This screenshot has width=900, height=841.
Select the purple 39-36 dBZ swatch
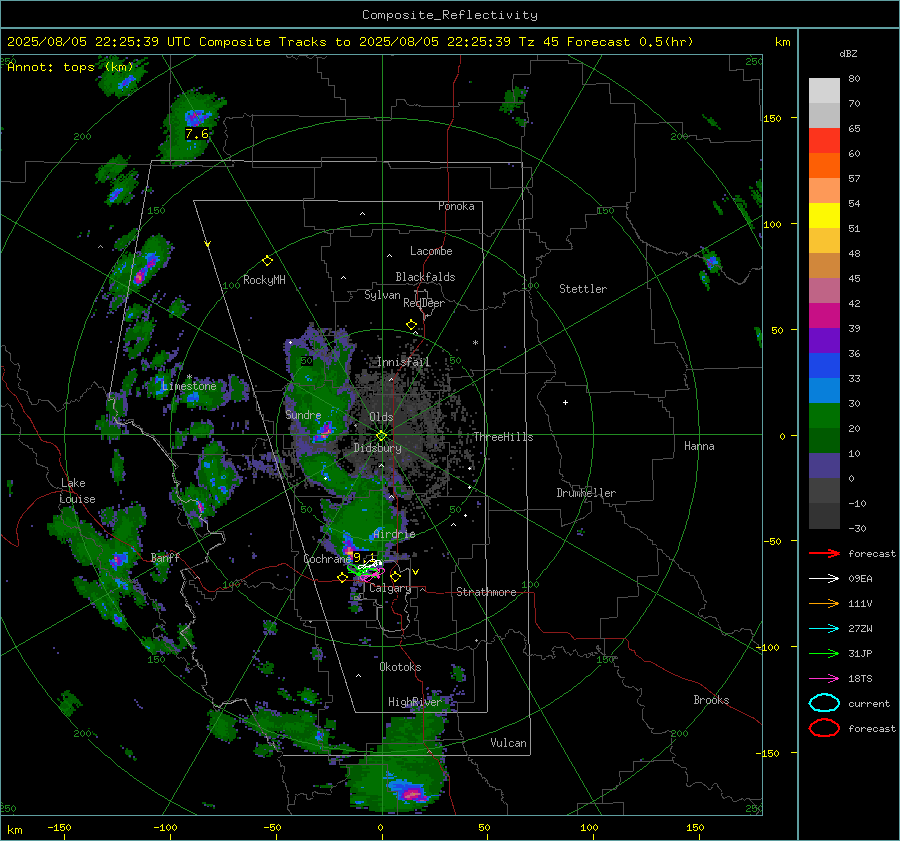pos(824,341)
